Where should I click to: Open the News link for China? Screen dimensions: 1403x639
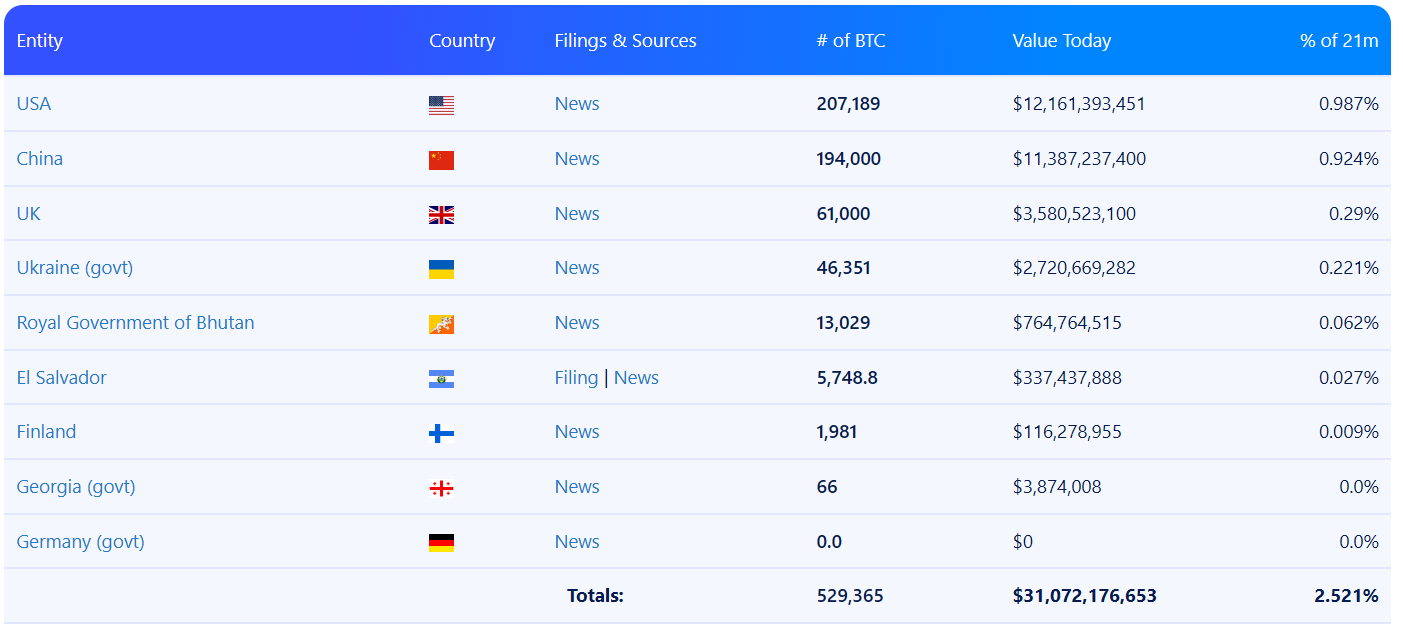tap(577, 159)
